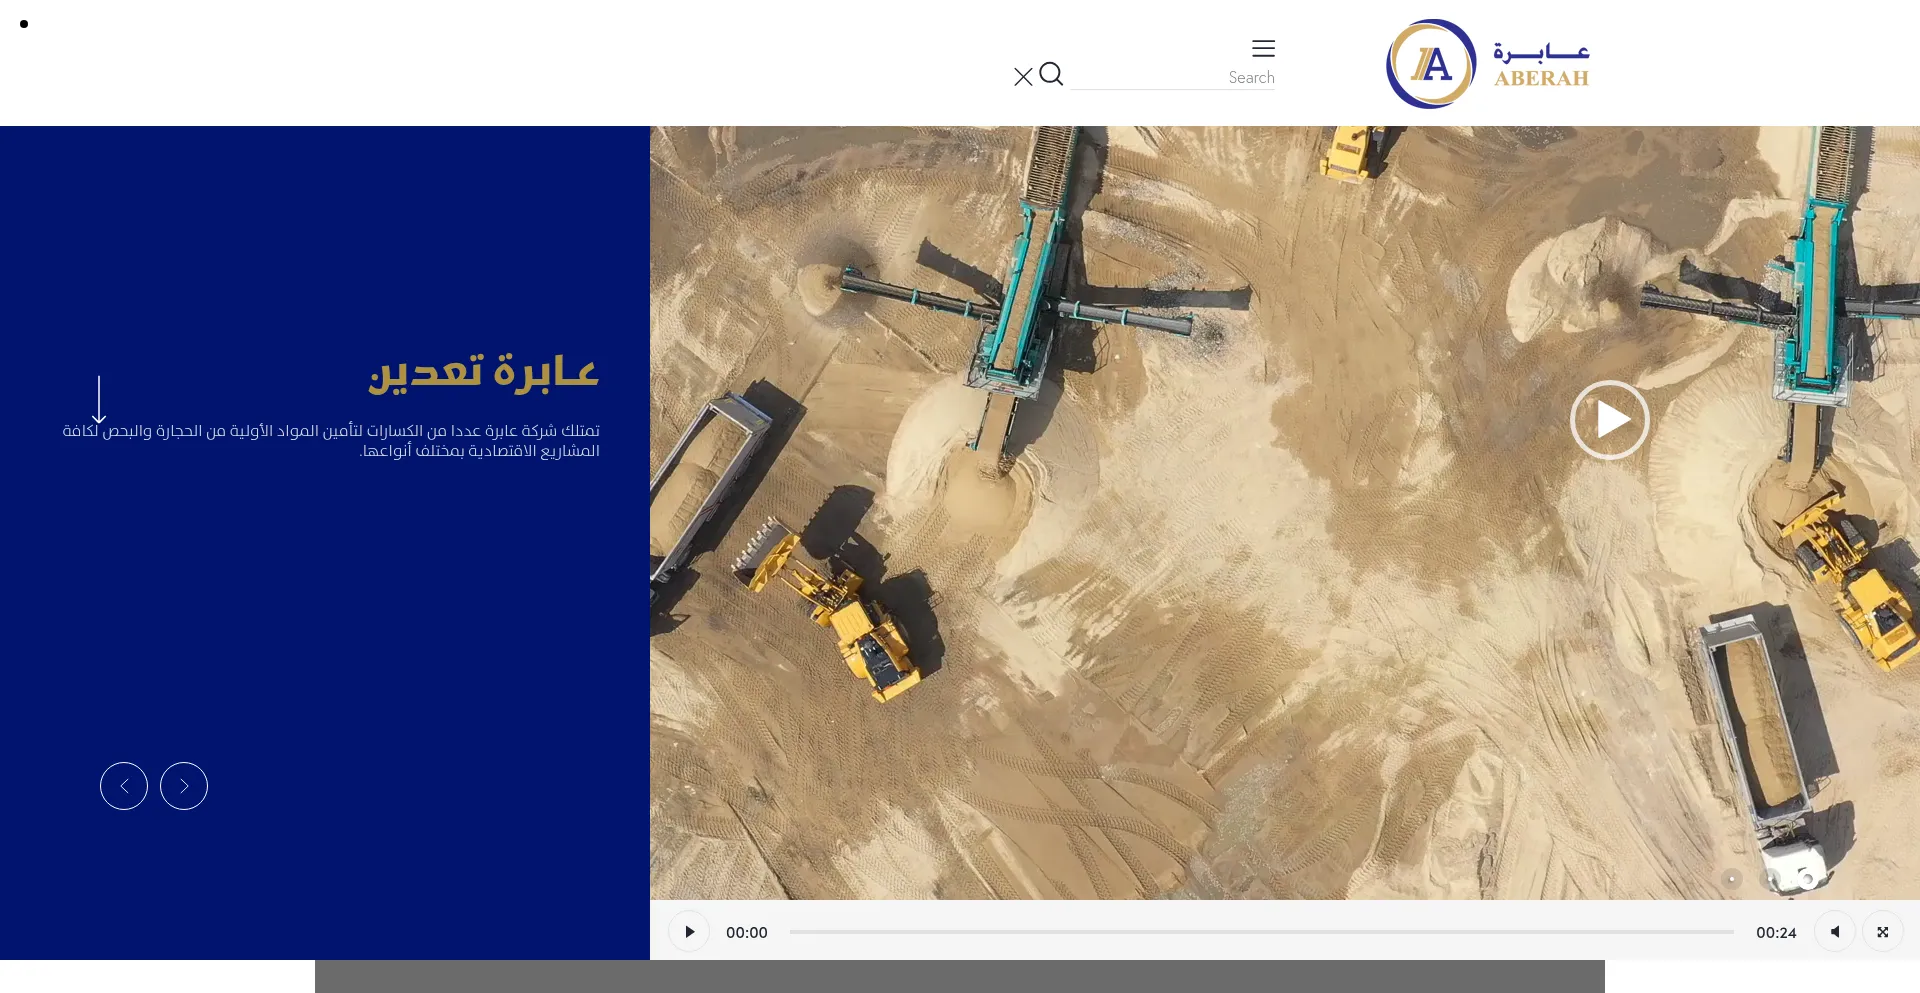Advance to next slide with right chevron
The image size is (1920, 993).
click(184, 786)
